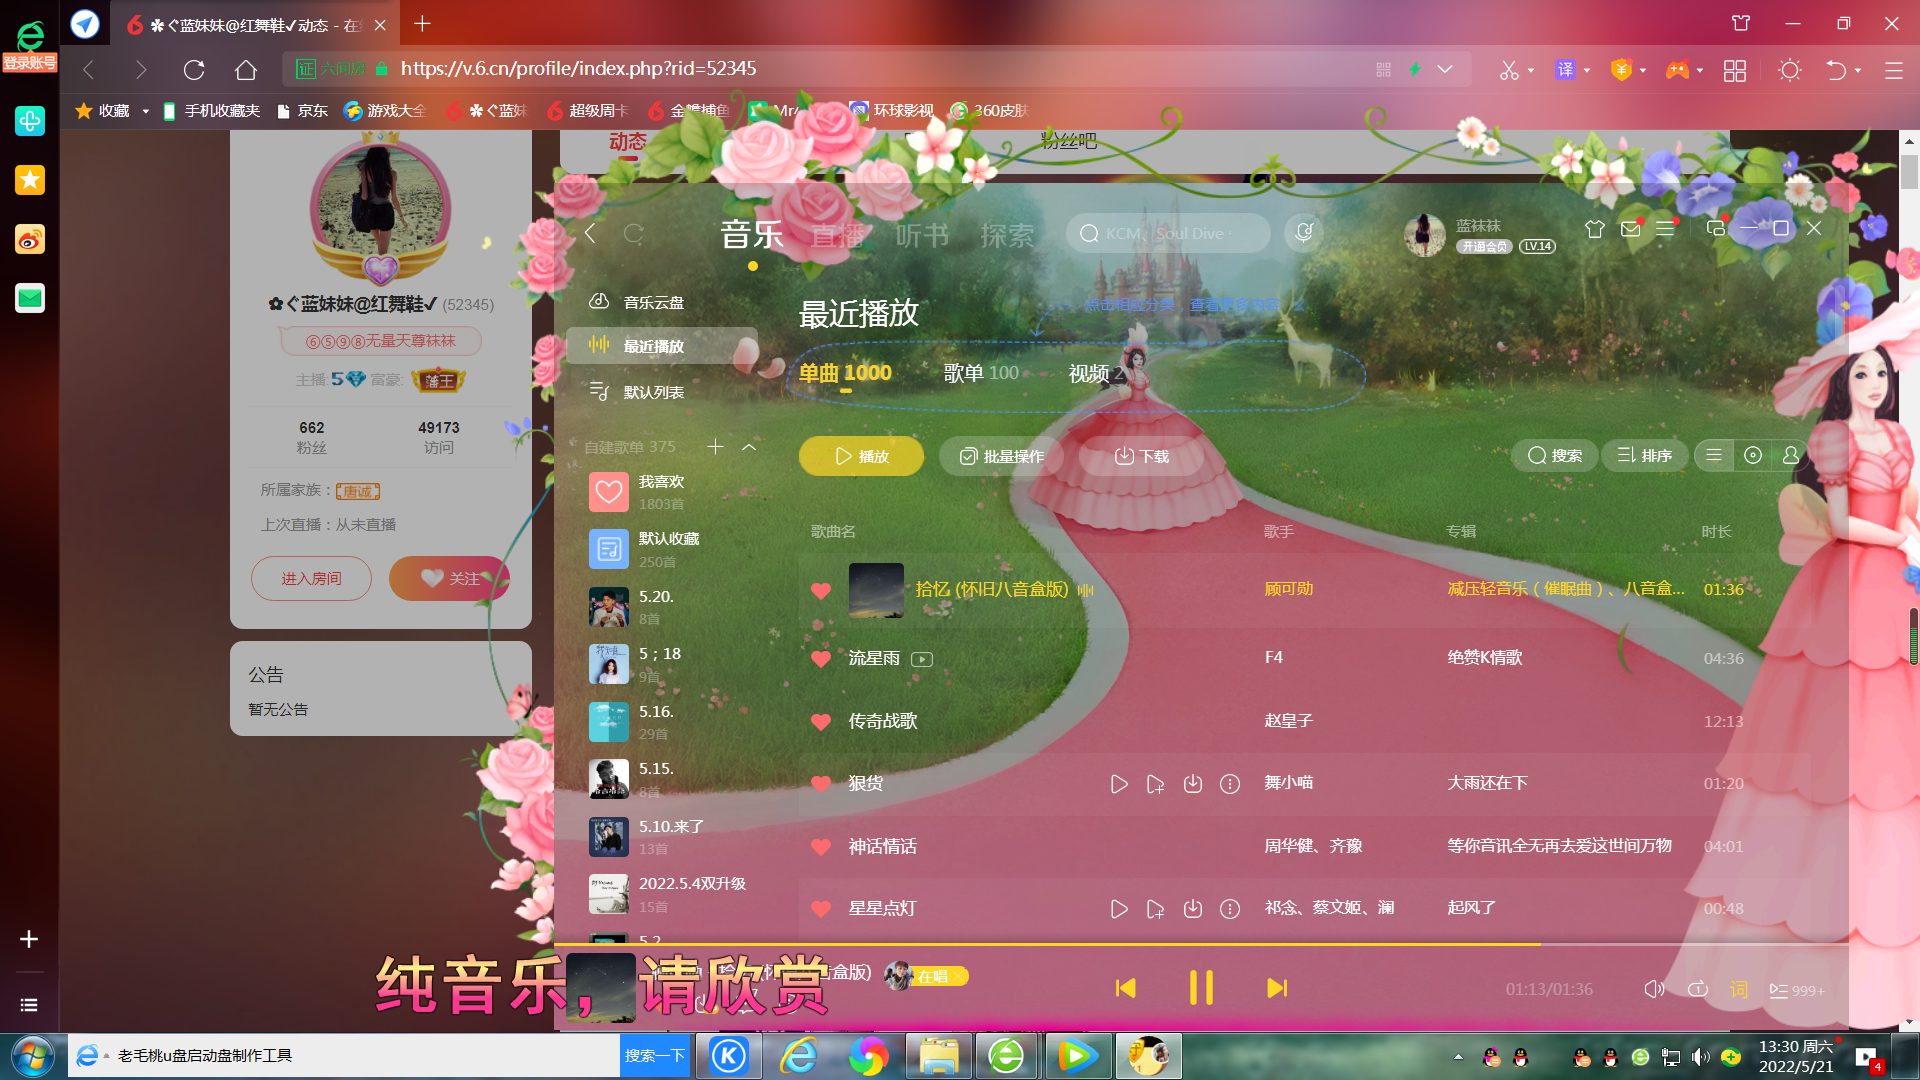Open the game controller dropdown arrow
This screenshot has height=1080, width=1920.
click(x=1699, y=70)
